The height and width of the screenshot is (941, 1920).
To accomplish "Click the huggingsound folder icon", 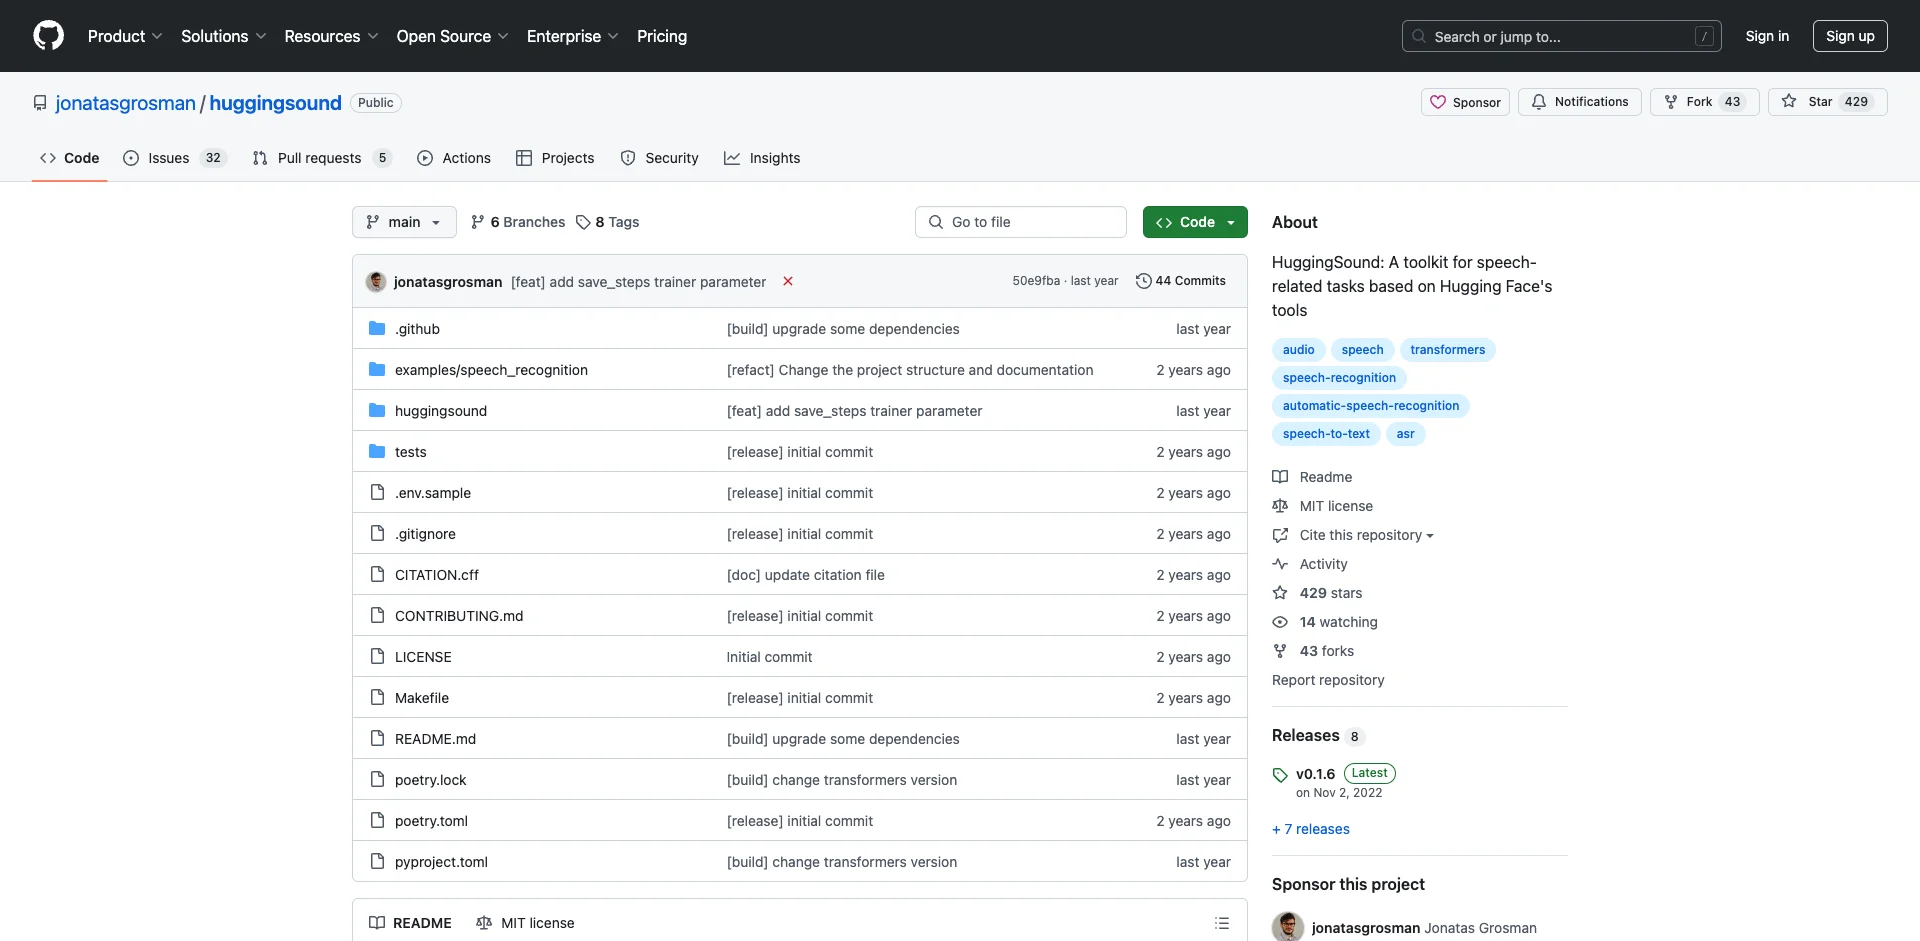I will 377,411.
